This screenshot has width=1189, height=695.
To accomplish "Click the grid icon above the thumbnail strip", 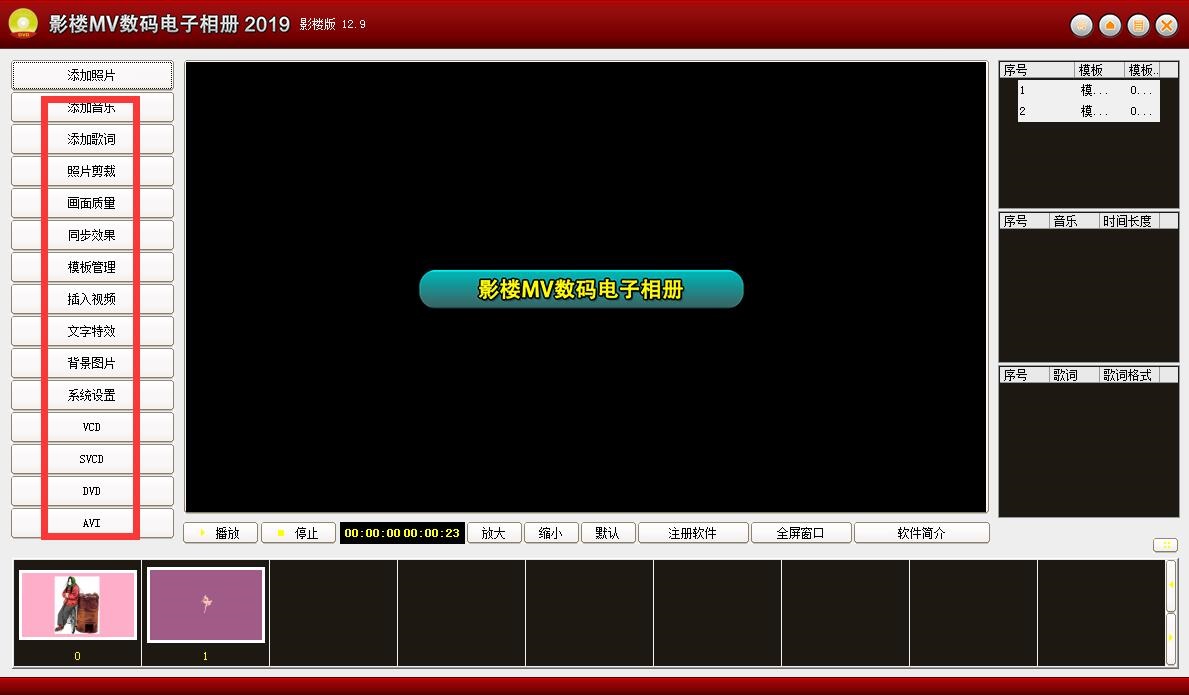I will tap(1165, 545).
